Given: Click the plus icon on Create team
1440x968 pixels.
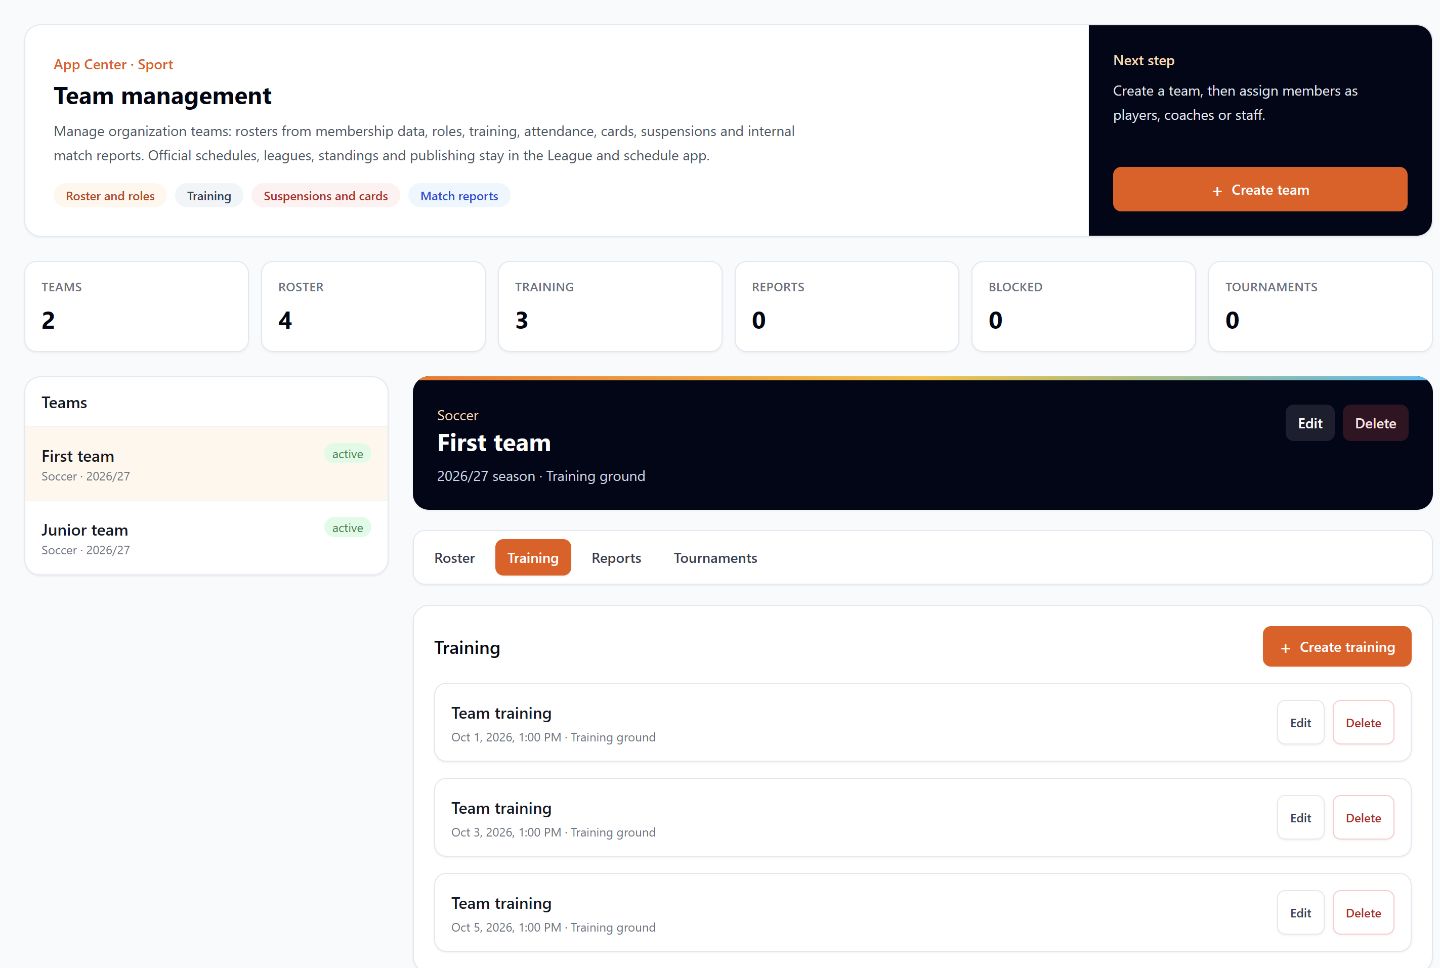Looking at the screenshot, I should pyautogui.click(x=1217, y=191).
